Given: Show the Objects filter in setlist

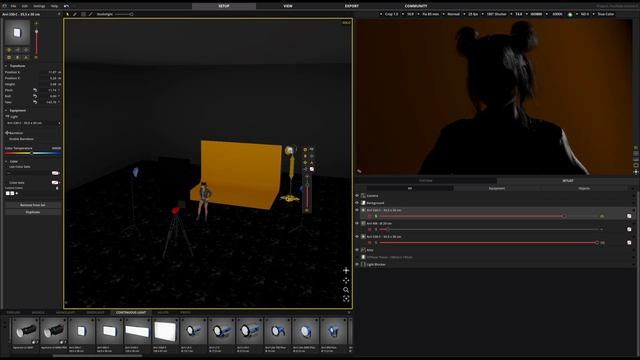Looking at the screenshot, I should coord(584,189).
